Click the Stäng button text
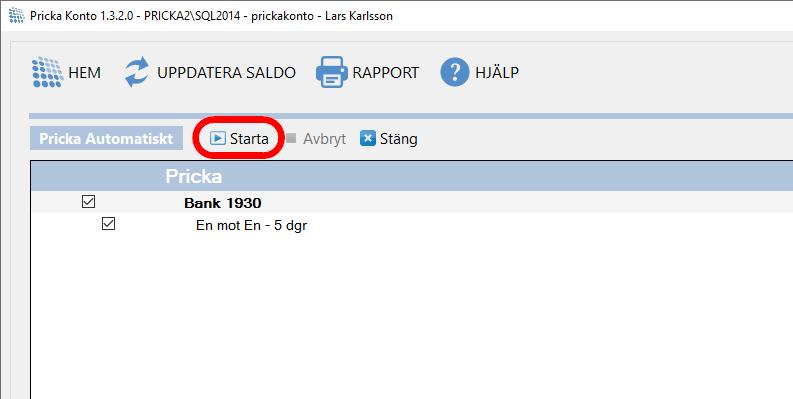 [399, 139]
